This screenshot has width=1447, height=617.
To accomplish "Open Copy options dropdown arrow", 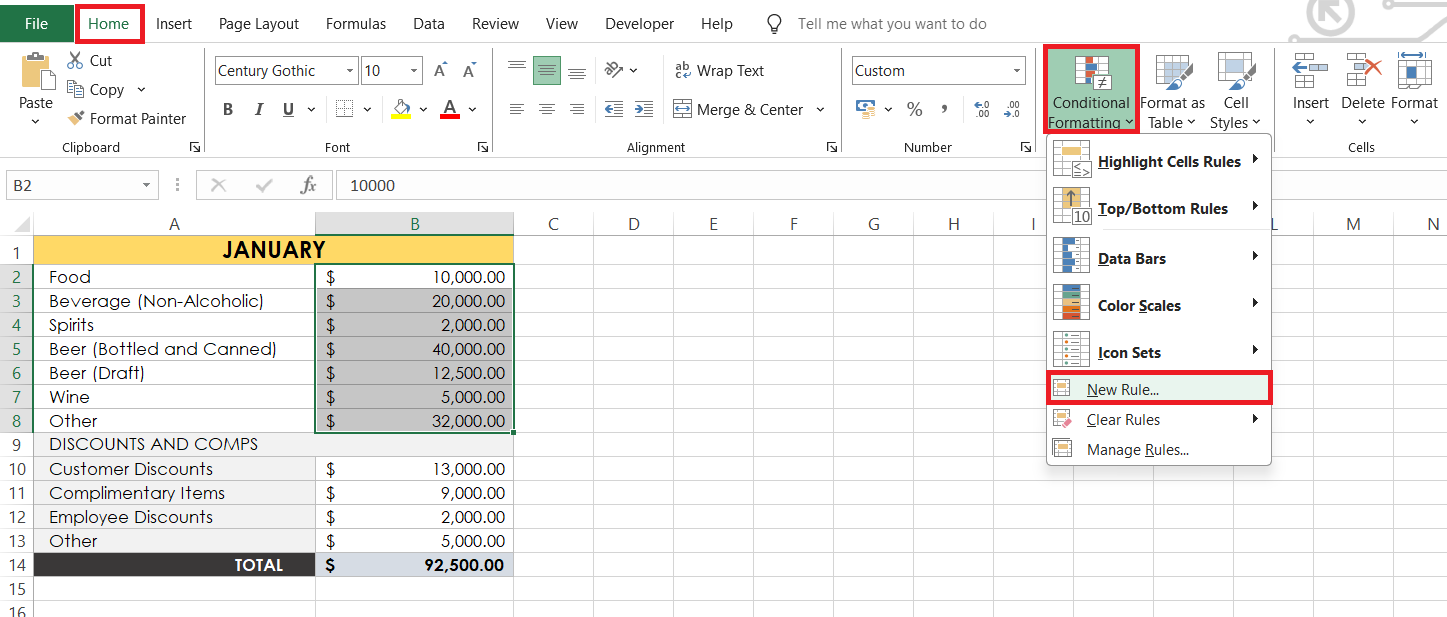I will pyautogui.click(x=141, y=90).
